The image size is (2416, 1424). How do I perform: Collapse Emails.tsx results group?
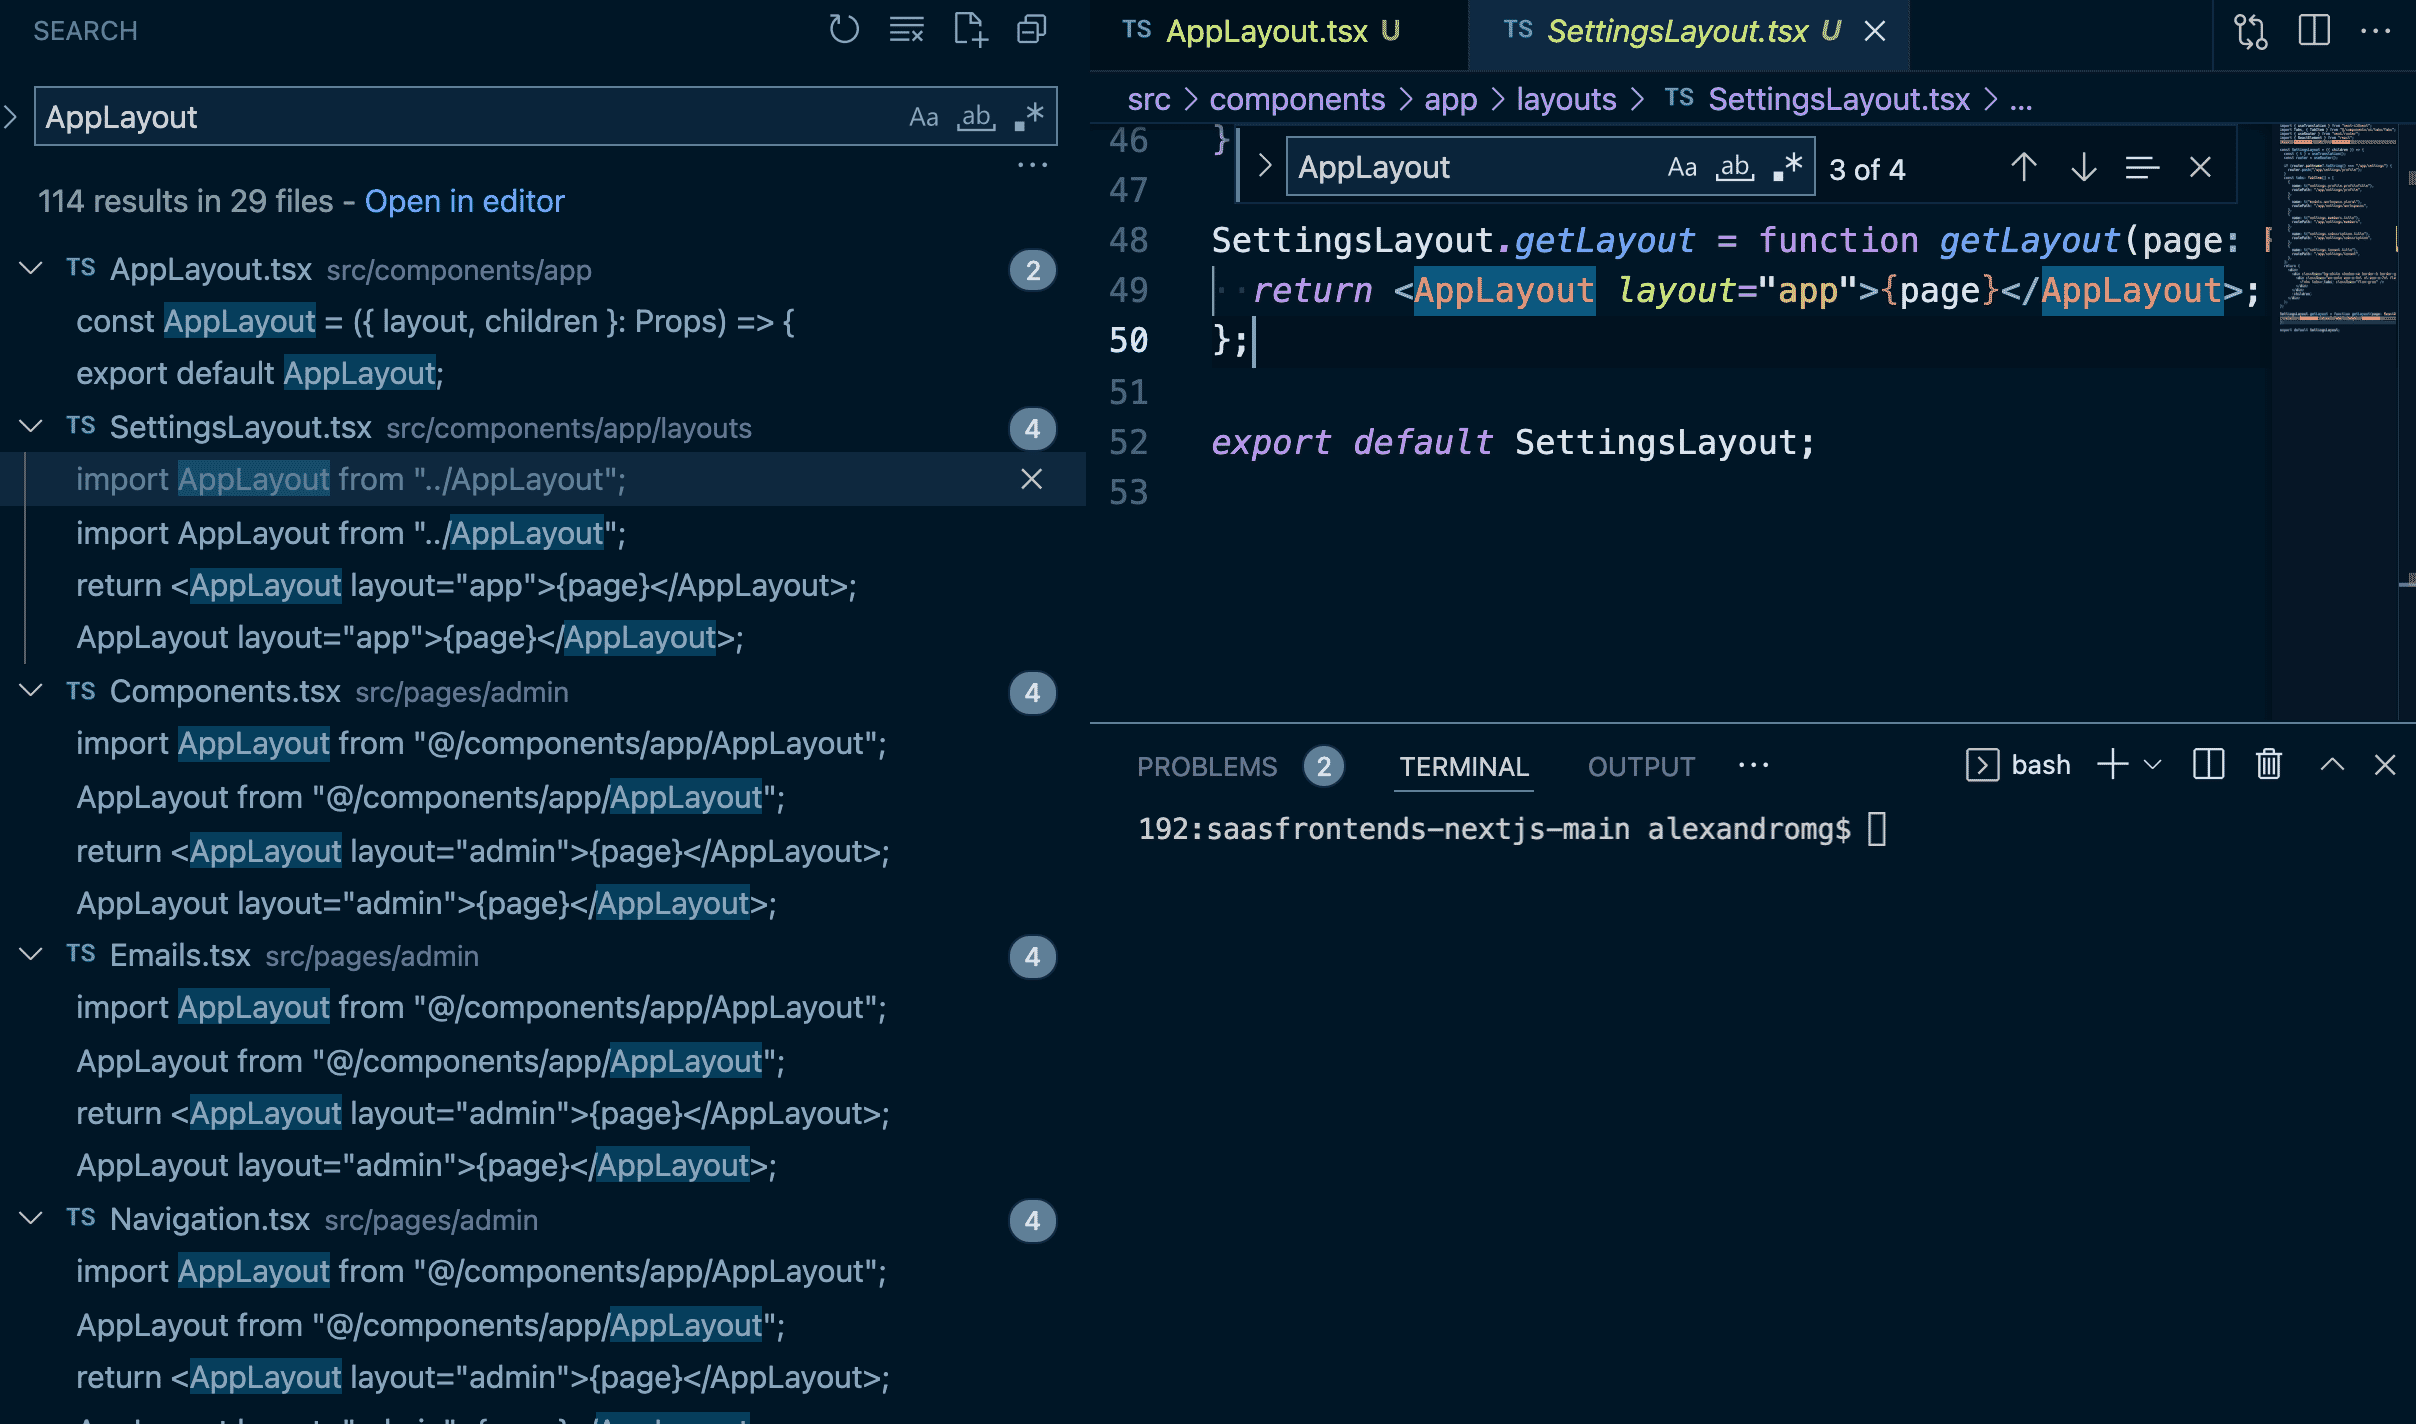click(31, 955)
